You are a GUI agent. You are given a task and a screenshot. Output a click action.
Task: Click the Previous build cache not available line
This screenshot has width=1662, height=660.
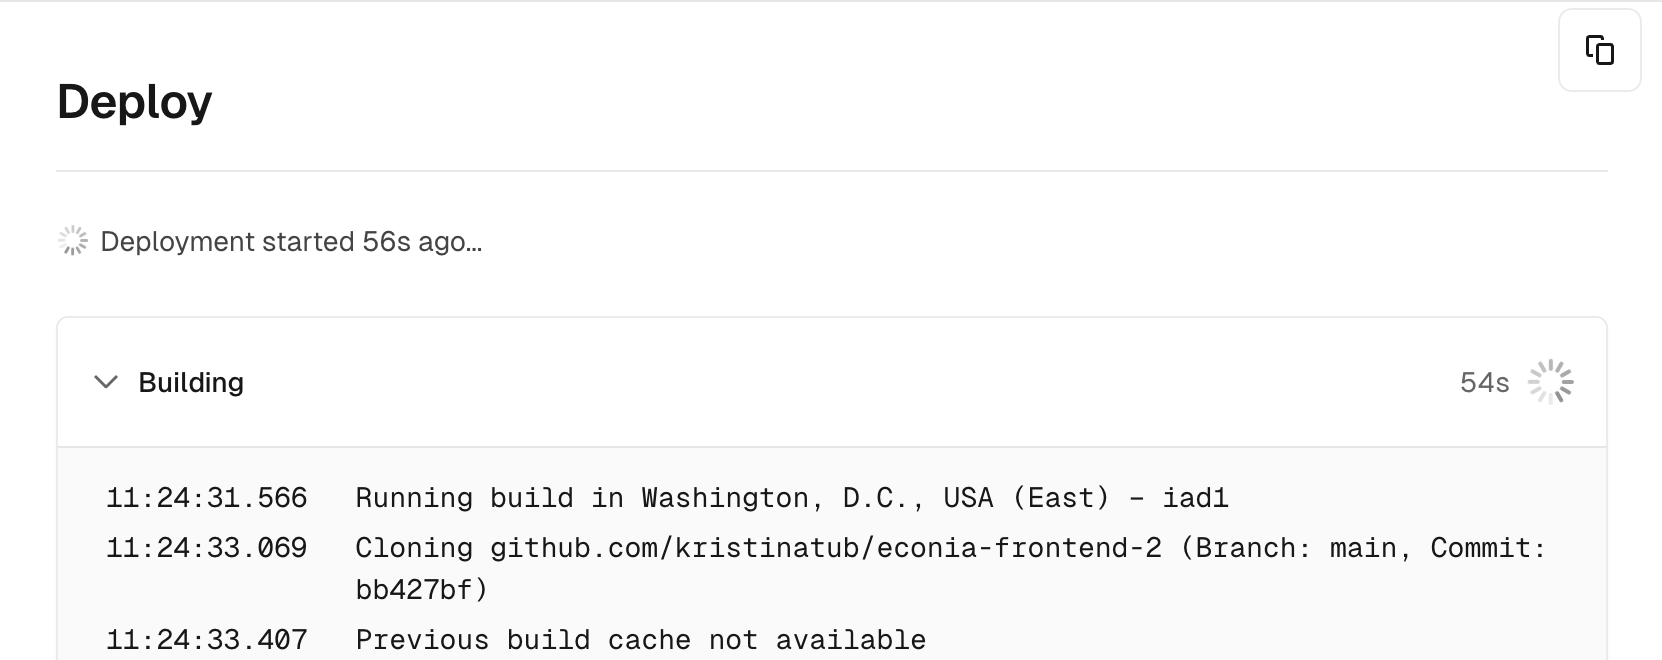point(641,640)
